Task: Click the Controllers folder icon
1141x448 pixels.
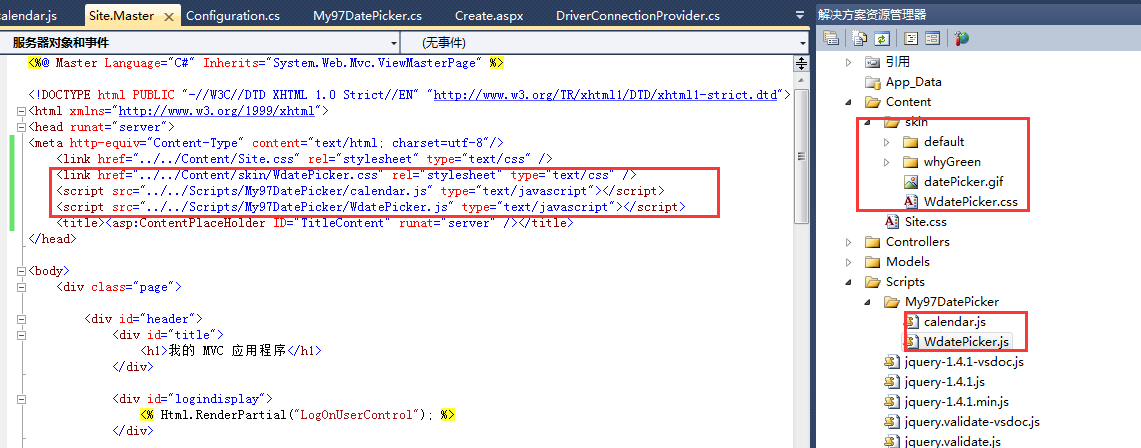Action: coord(872,241)
